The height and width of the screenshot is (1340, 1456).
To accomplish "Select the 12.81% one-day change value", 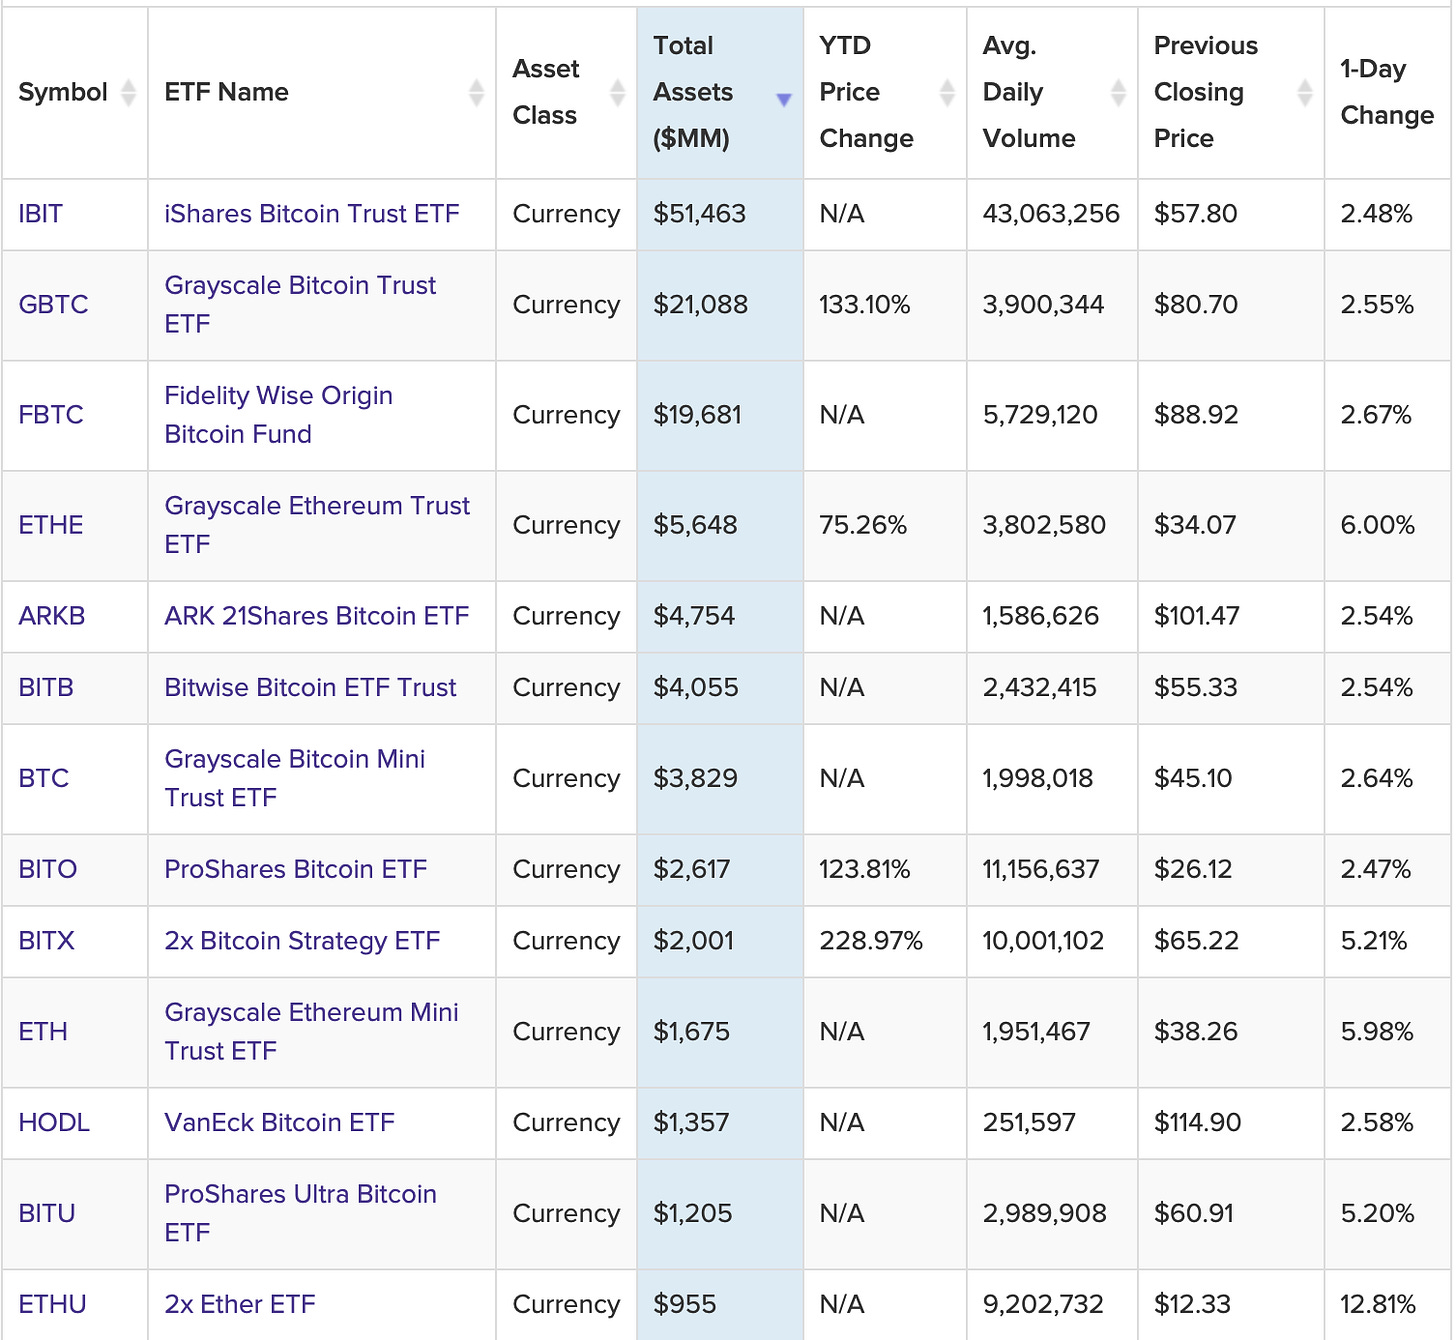I will click(x=1378, y=1304).
